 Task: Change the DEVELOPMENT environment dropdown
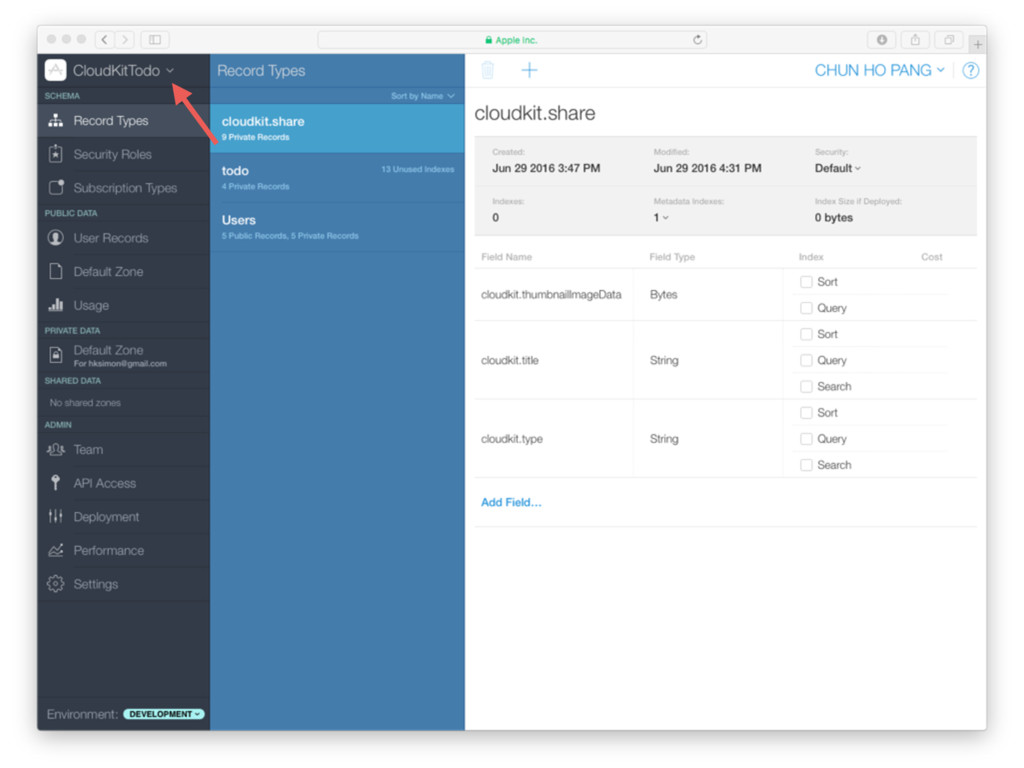click(164, 714)
